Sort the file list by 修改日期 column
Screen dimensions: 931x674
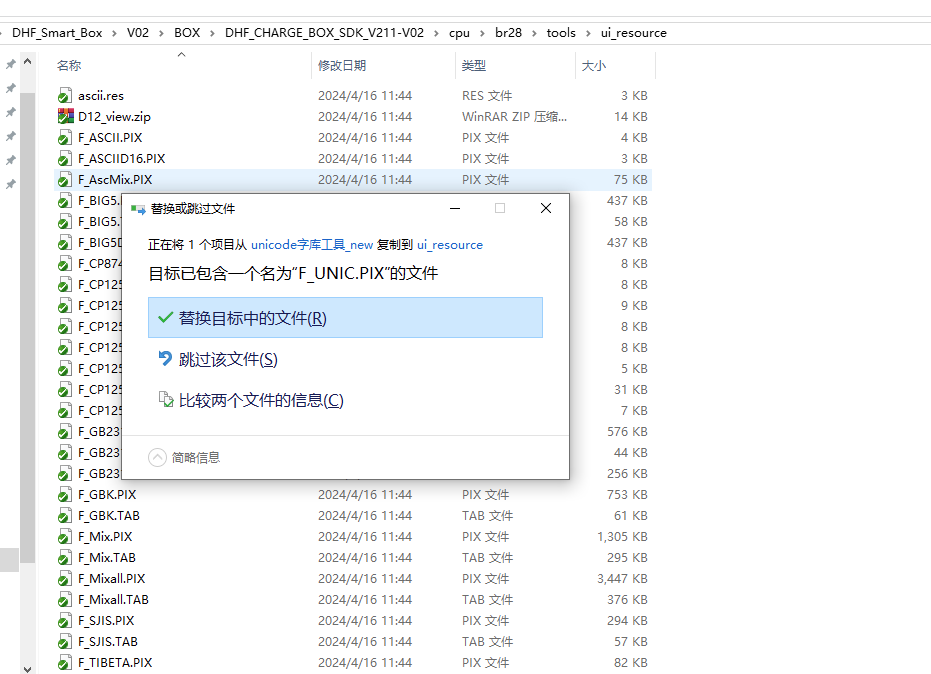click(x=342, y=65)
